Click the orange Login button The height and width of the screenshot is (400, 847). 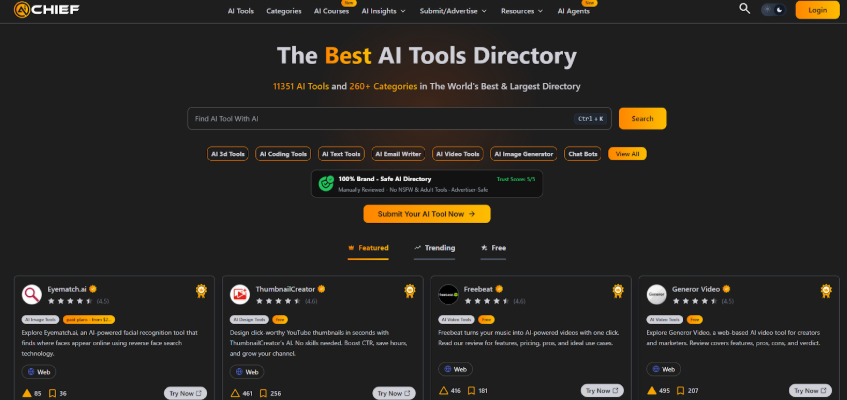pos(817,10)
